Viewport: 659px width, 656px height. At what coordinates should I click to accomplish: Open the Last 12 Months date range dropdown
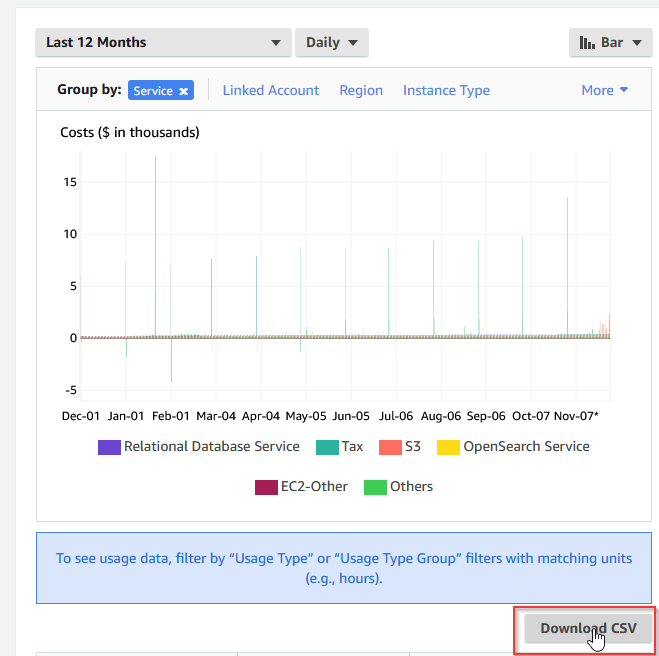(163, 42)
